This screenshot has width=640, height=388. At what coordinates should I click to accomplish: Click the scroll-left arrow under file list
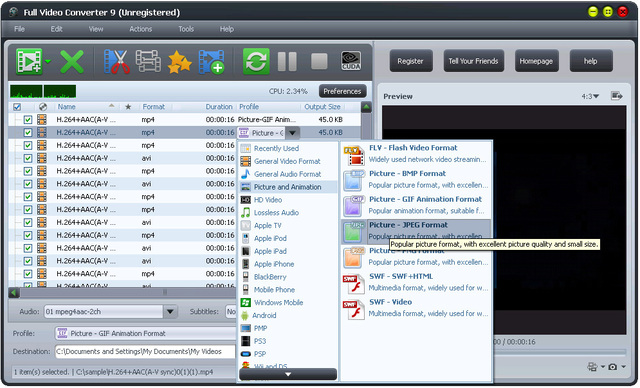point(14,293)
